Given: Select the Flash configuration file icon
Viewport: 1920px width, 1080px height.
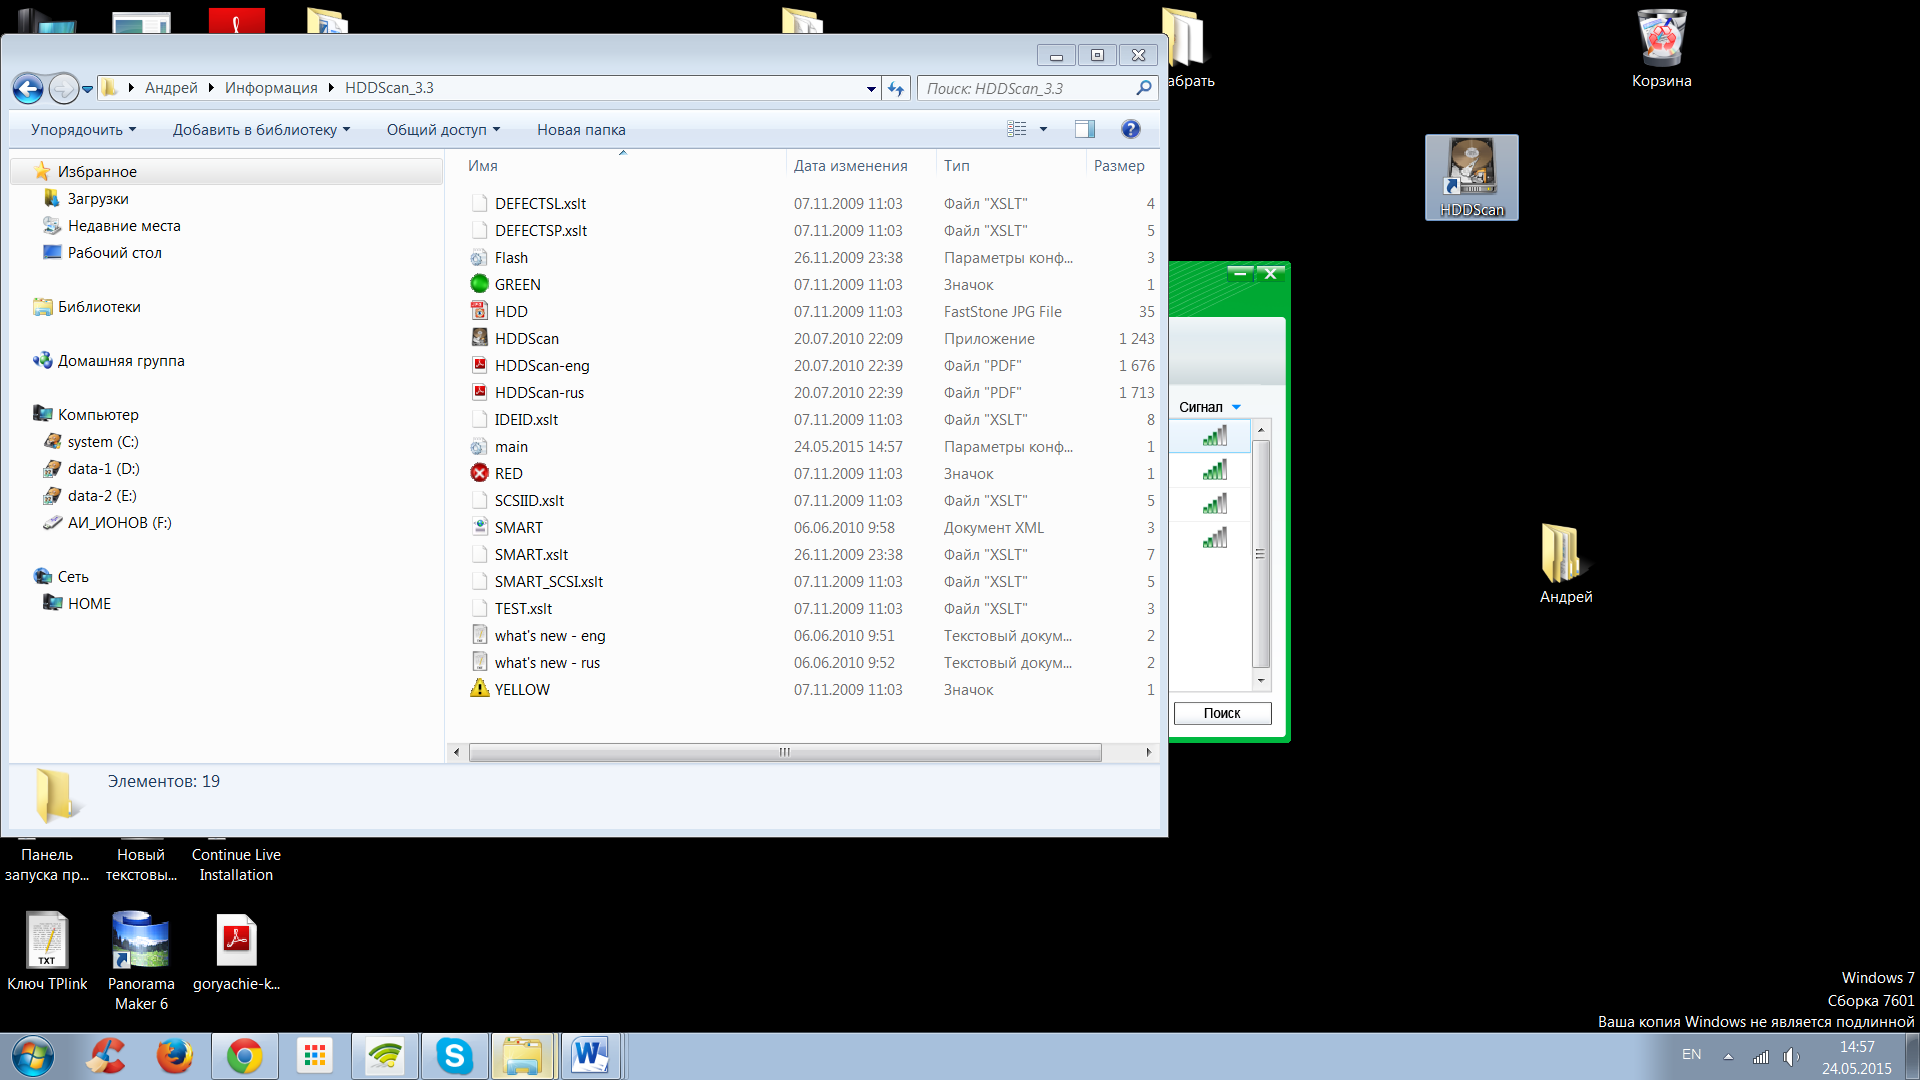Looking at the screenshot, I should coord(480,257).
